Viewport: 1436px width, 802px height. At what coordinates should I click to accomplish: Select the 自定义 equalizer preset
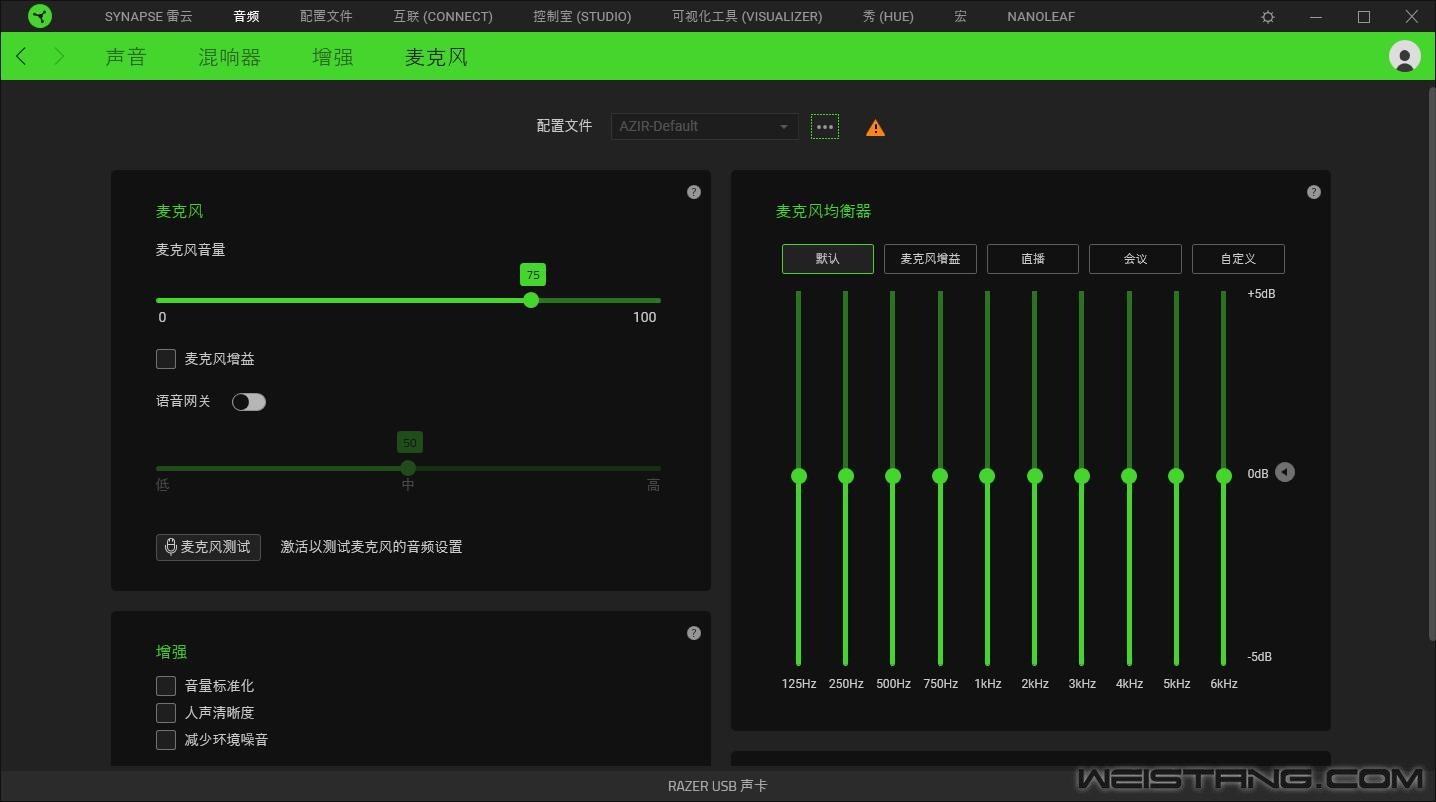pos(1238,259)
